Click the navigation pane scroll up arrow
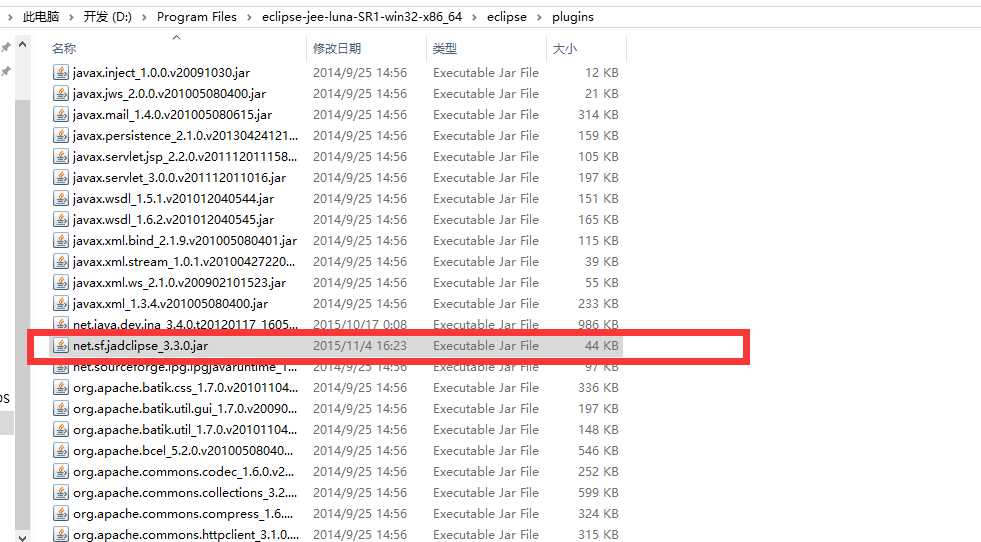The image size is (981, 542). point(23,44)
